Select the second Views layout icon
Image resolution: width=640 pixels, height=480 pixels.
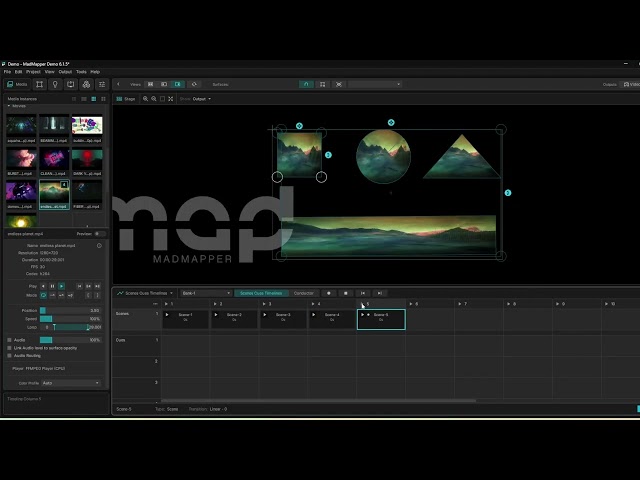(164, 84)
